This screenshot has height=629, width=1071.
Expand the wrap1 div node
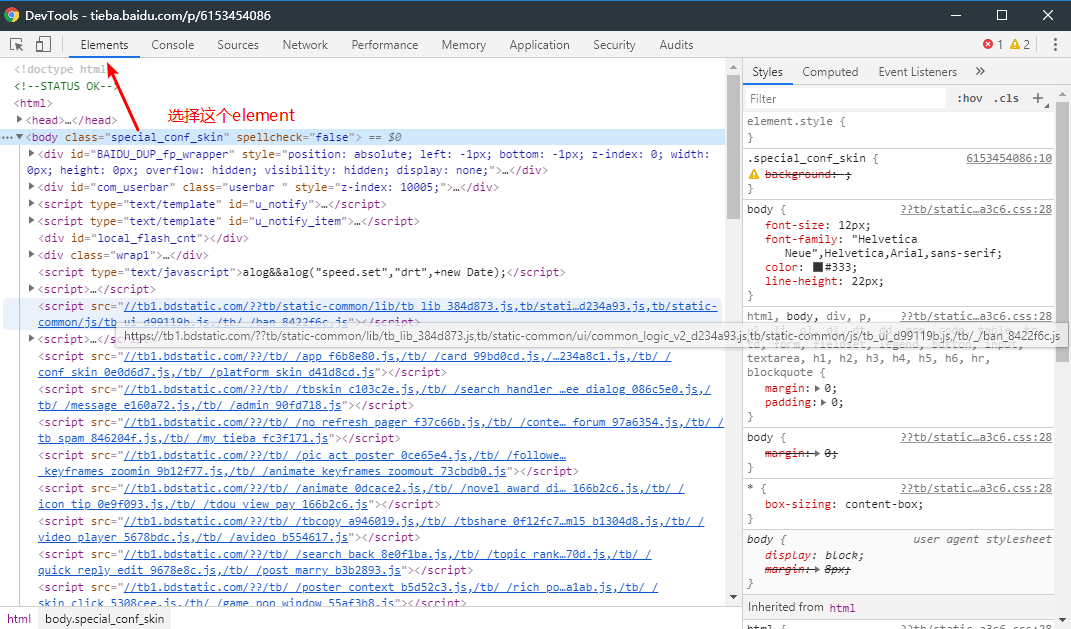click(x=31, y=254)
